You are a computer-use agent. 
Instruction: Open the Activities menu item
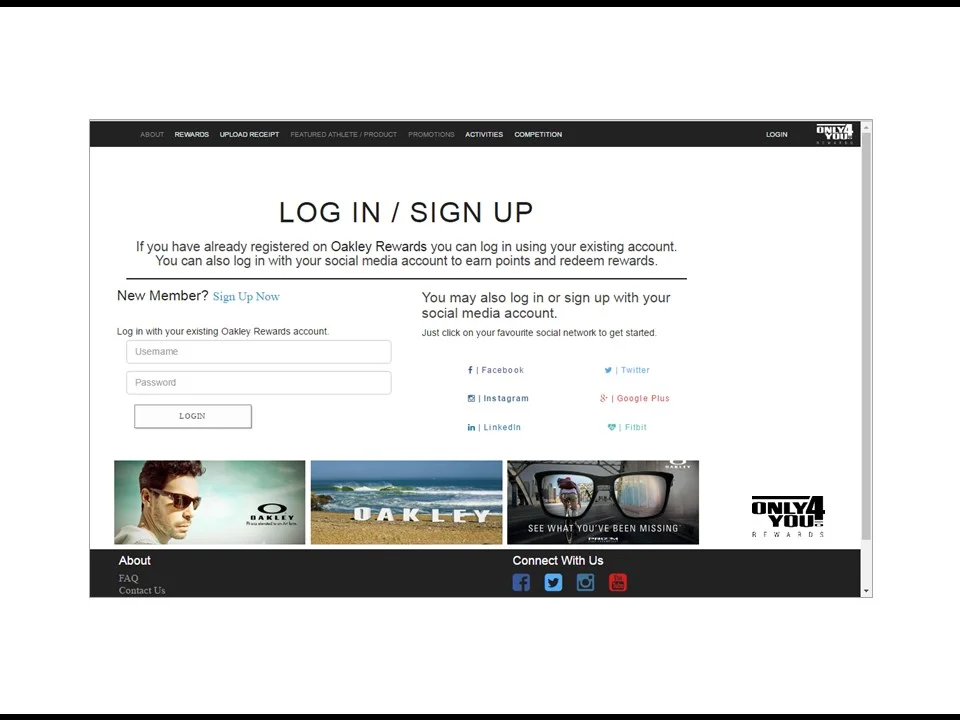[484, 134]
